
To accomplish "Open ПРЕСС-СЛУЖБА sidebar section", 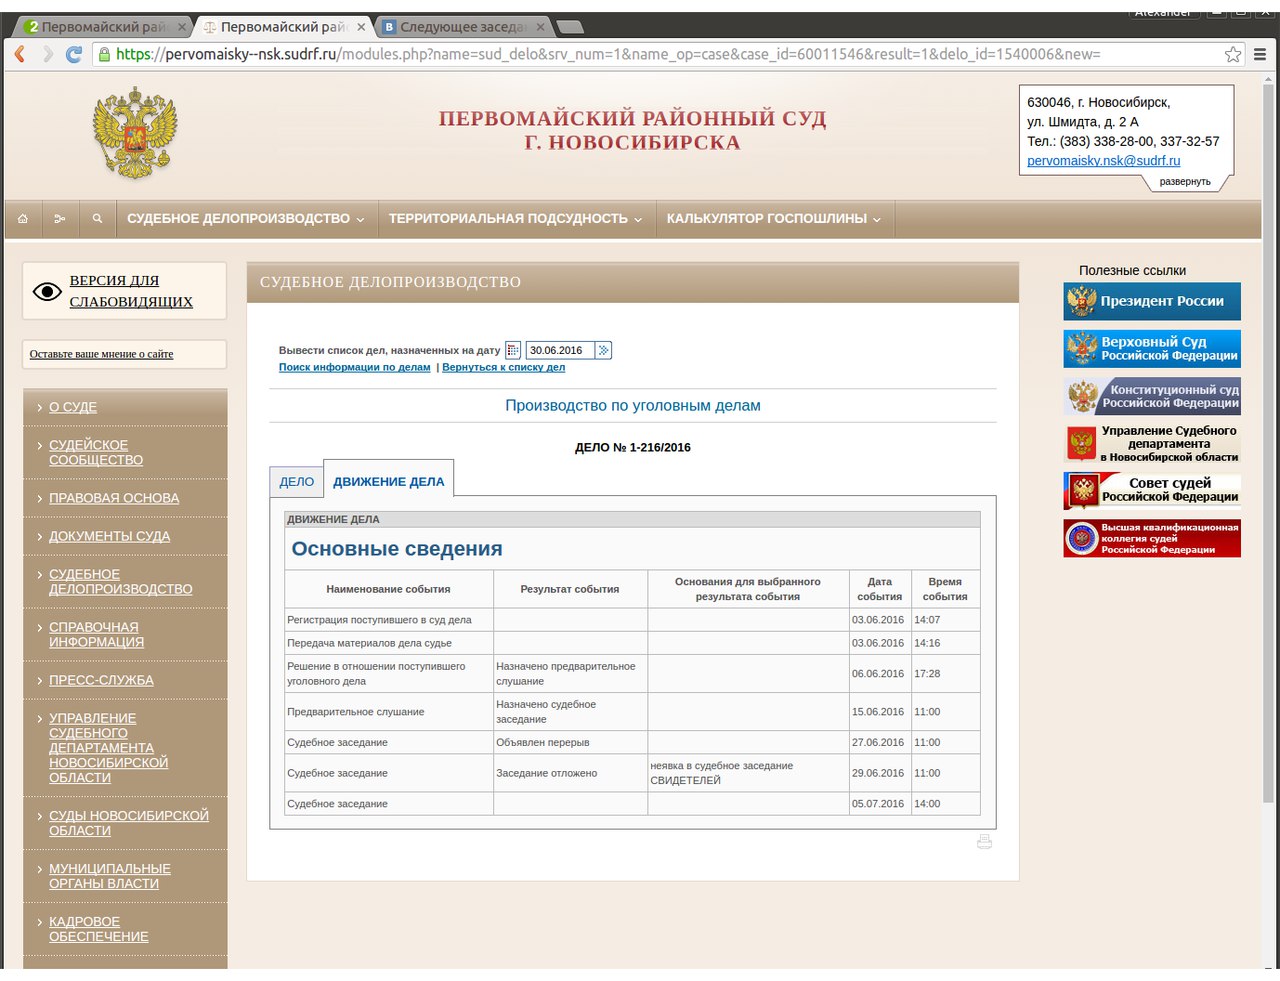I will (x=101, y=680).
